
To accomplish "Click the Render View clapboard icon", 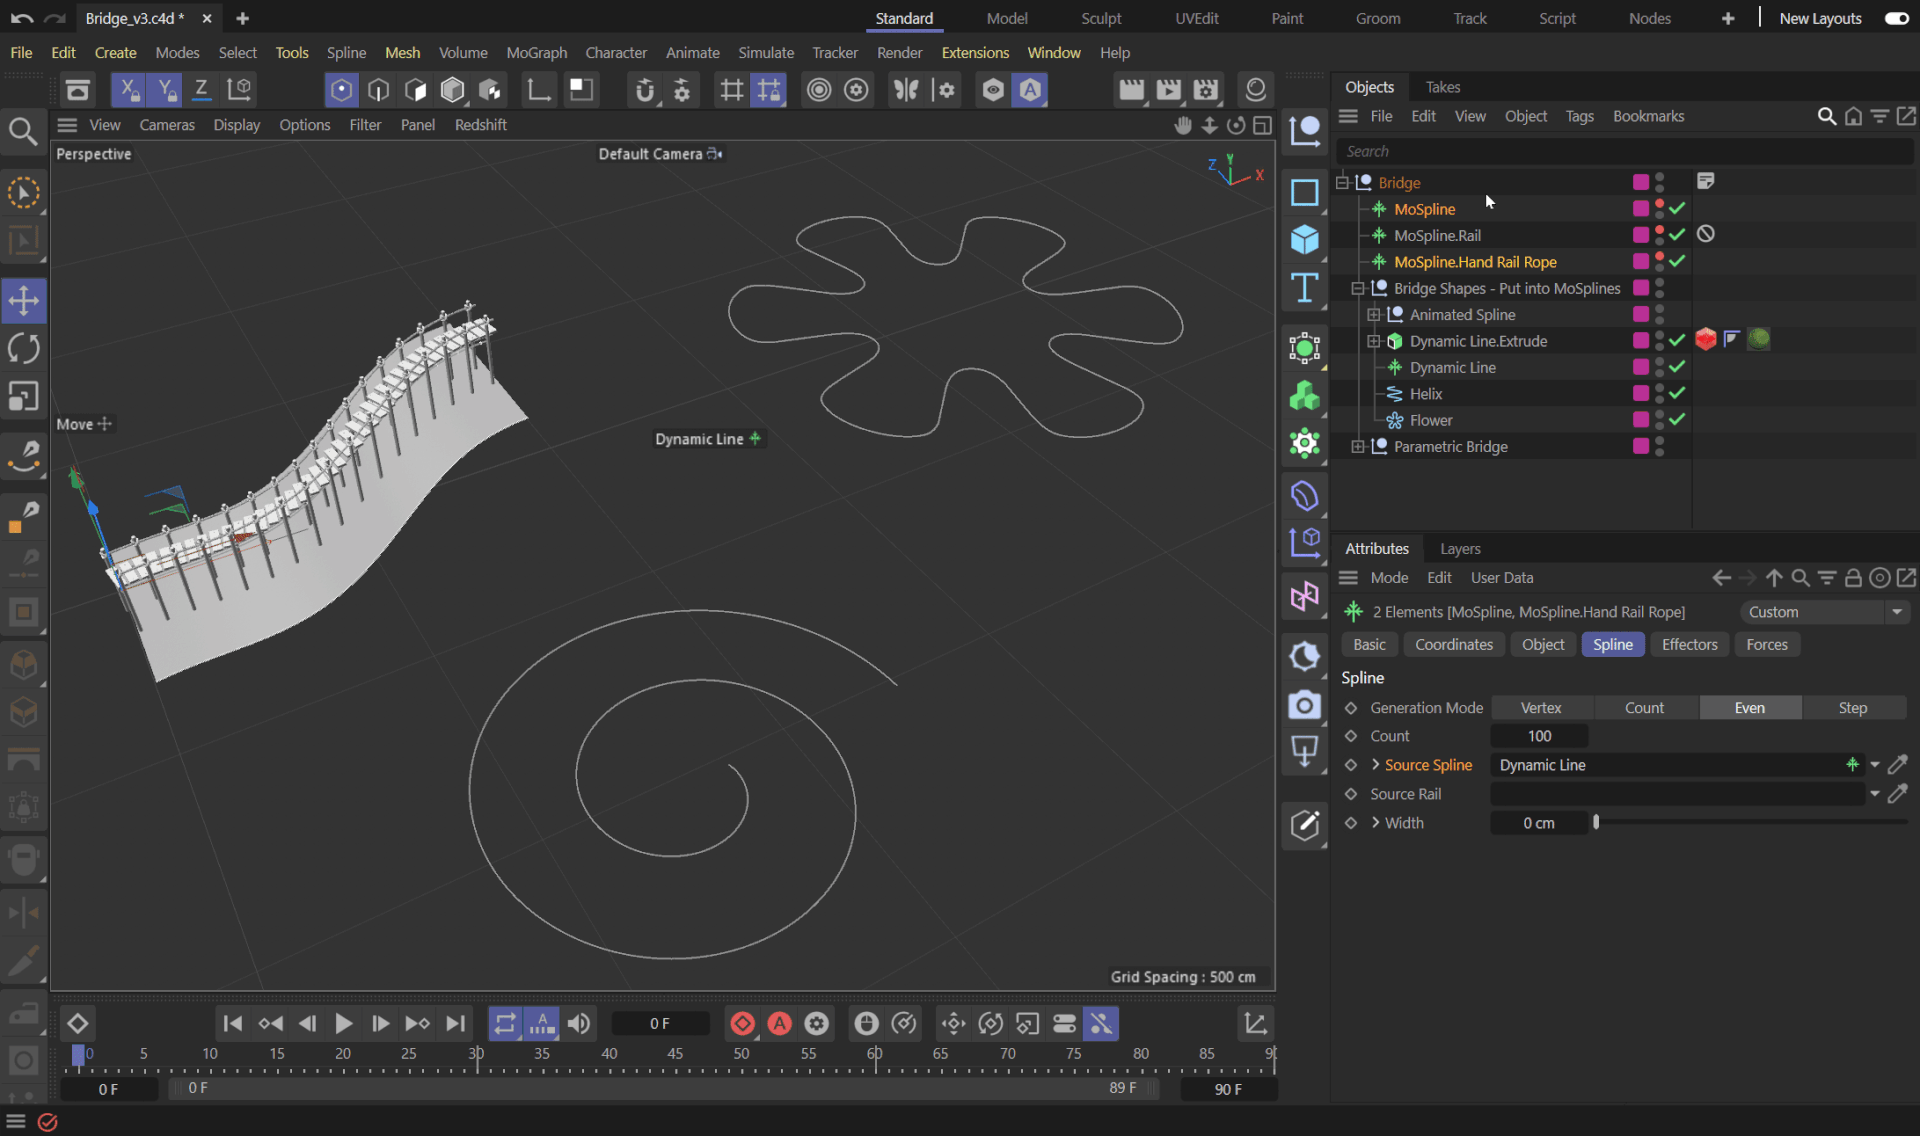I will pyautogui.click(x=1131, y=90).
